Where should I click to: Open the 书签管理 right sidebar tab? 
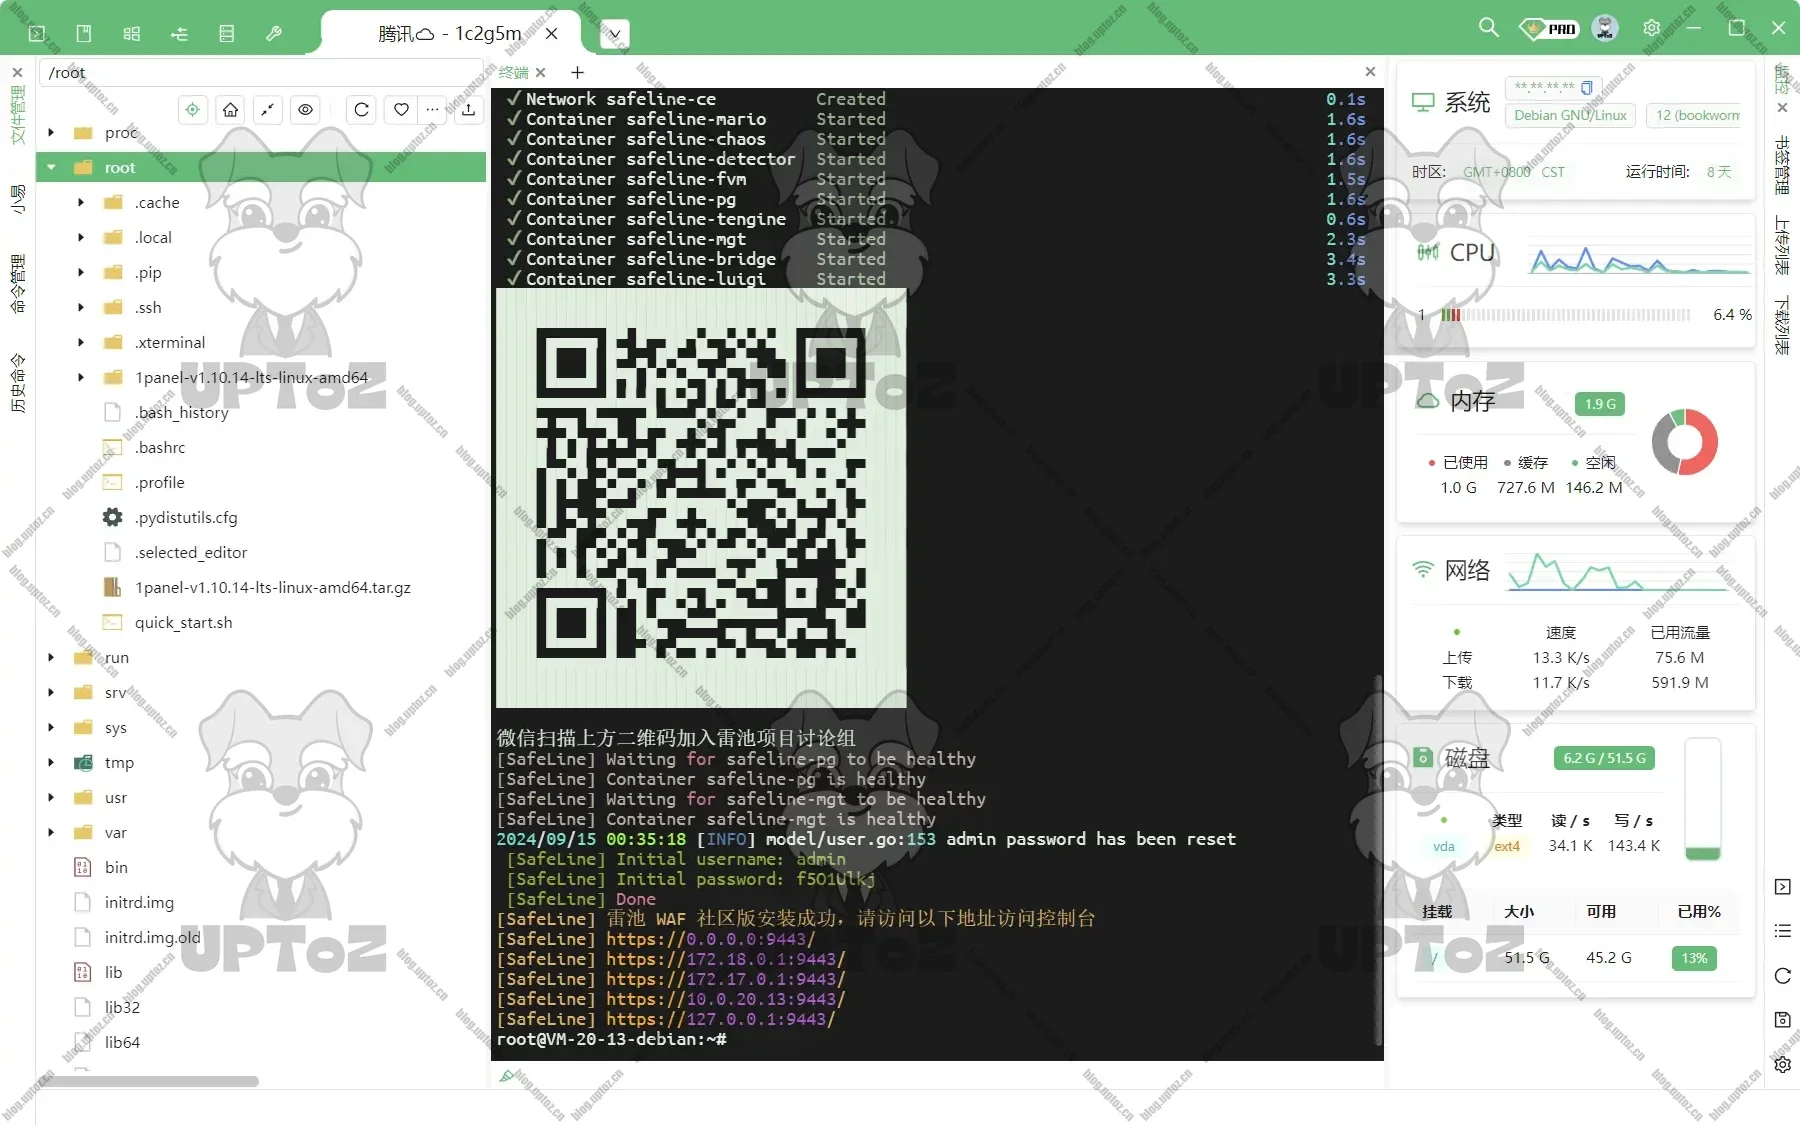1781,165
